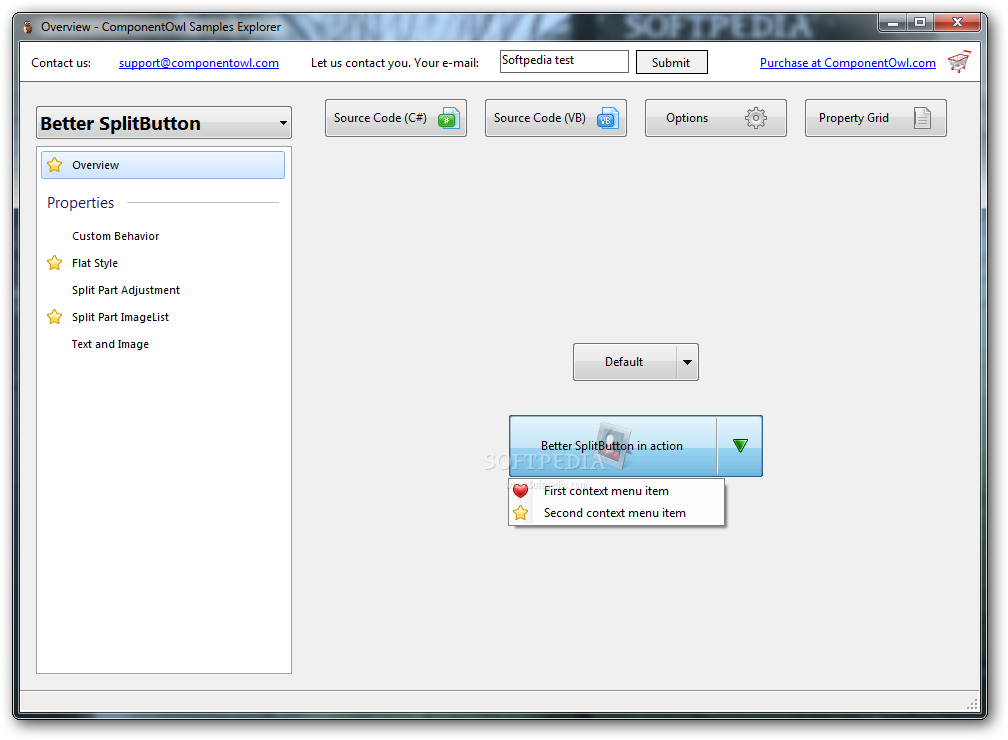Click the window resize grip

973,705
